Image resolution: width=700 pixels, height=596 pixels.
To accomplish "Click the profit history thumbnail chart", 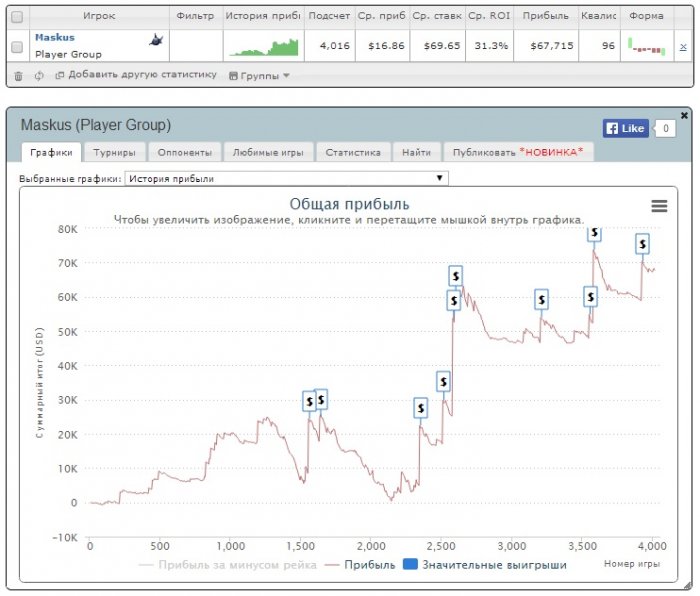I will [263, 47].
